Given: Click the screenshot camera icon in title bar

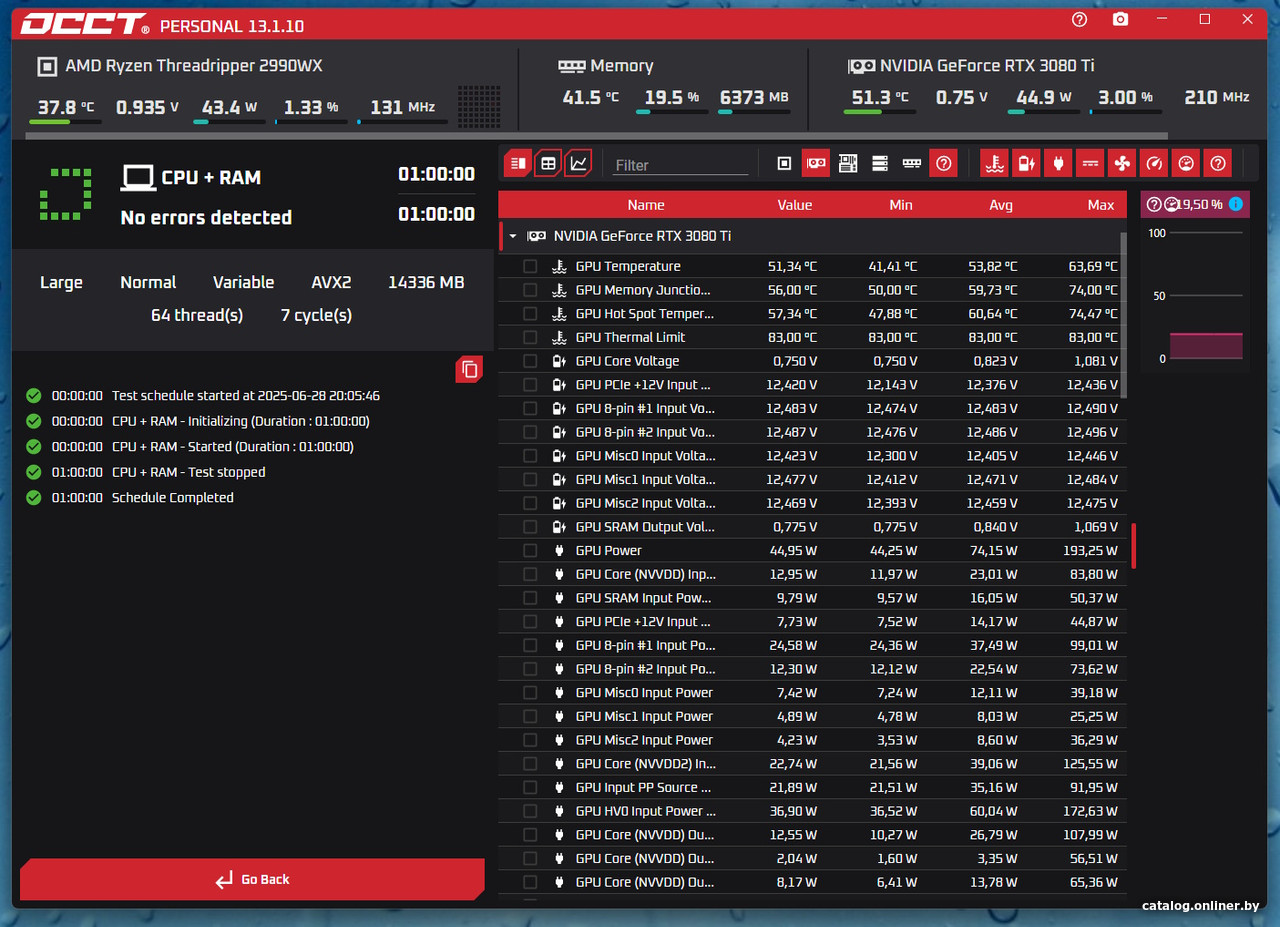Looking at the screenshot, I should (1121, 20).
